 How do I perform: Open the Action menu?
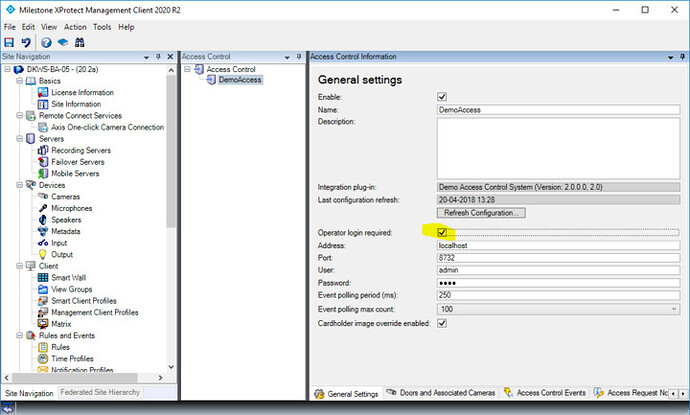(x=75, y=27)
